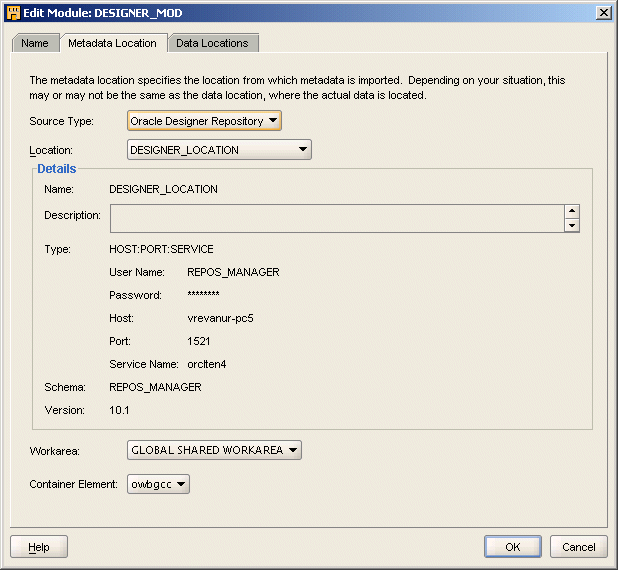Click the Details name value DESIGNER_LOCATION

163,189
